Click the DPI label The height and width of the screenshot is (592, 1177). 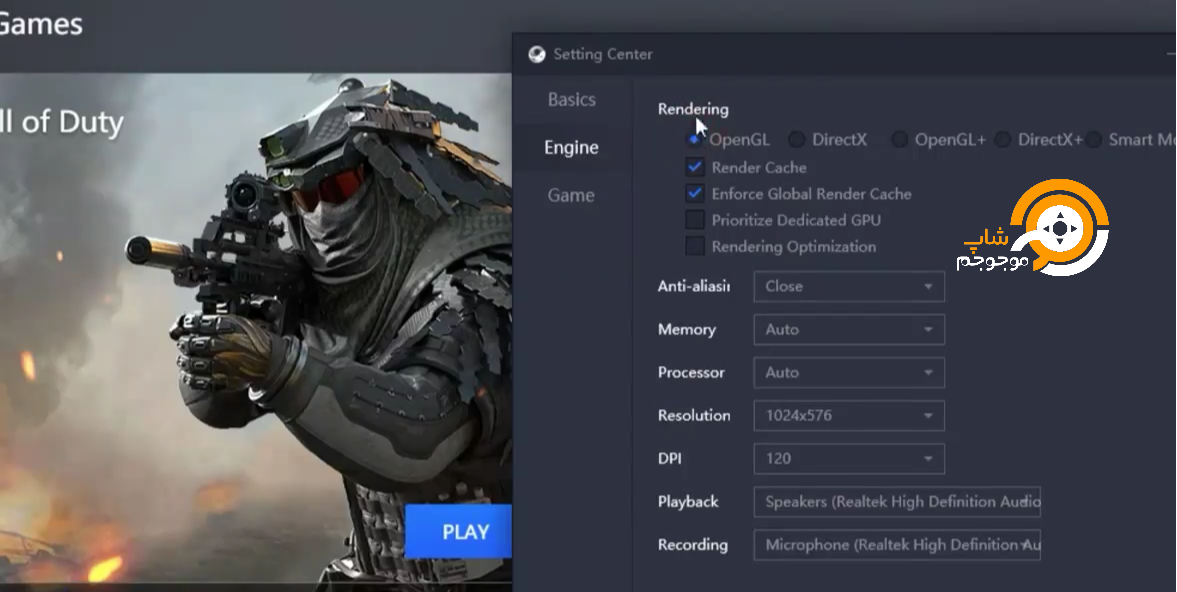point(670,458)
